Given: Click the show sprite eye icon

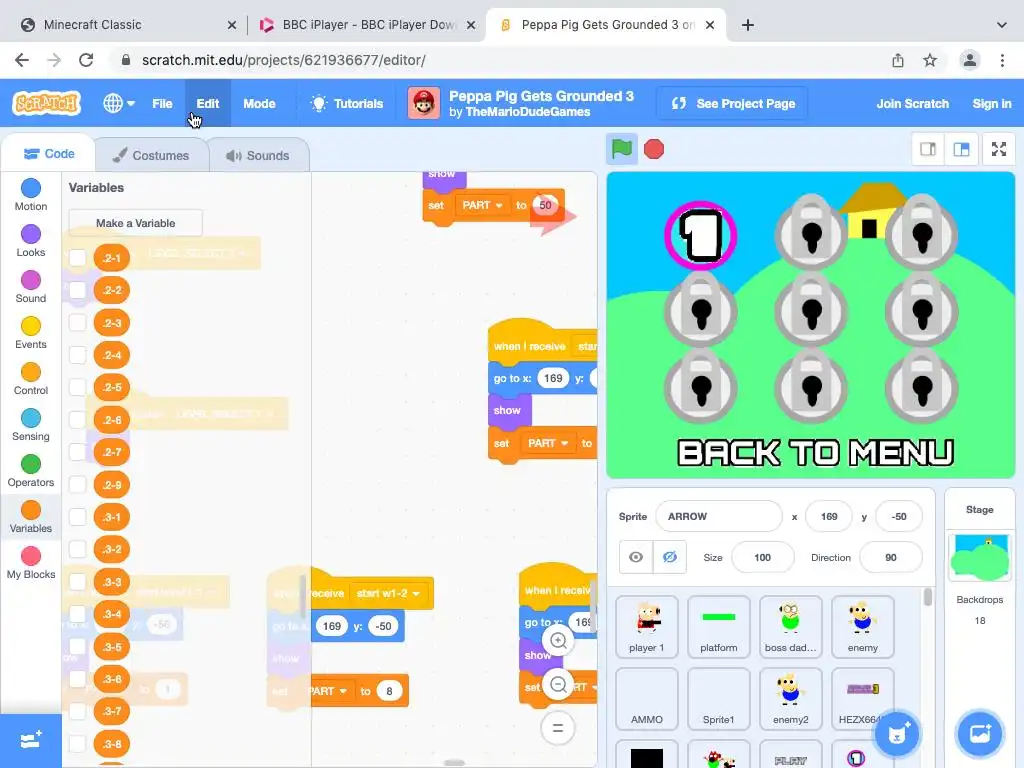Looking at the screenshot, I should click(x=635, y=557).
